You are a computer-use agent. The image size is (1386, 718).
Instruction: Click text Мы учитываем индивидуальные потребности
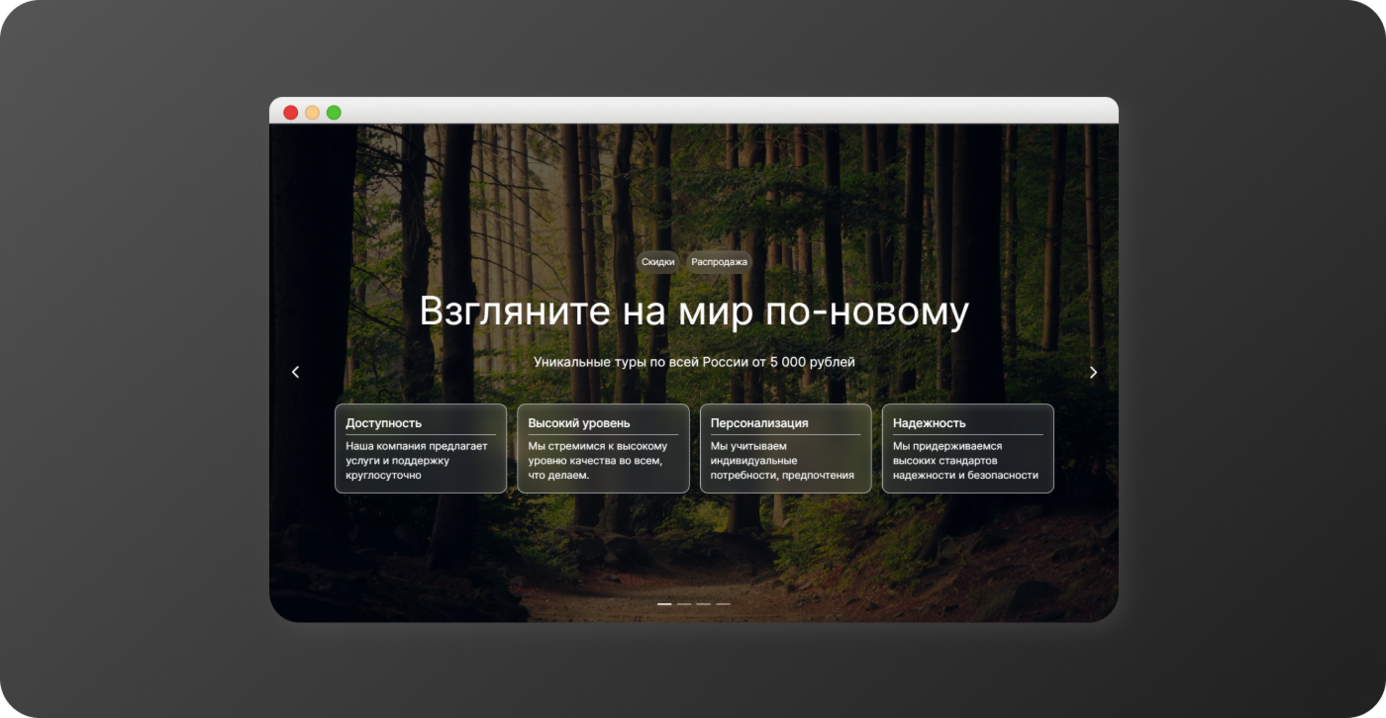(x=783, y=460)
